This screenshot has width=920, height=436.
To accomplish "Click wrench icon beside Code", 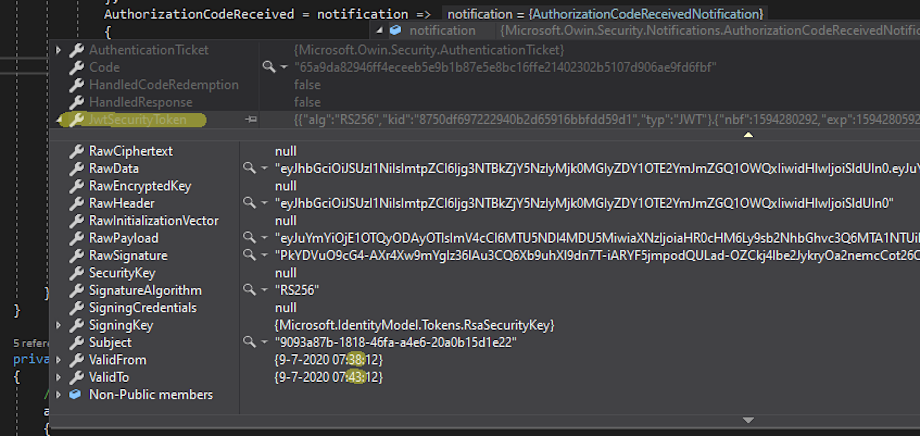I will [76, 67].
